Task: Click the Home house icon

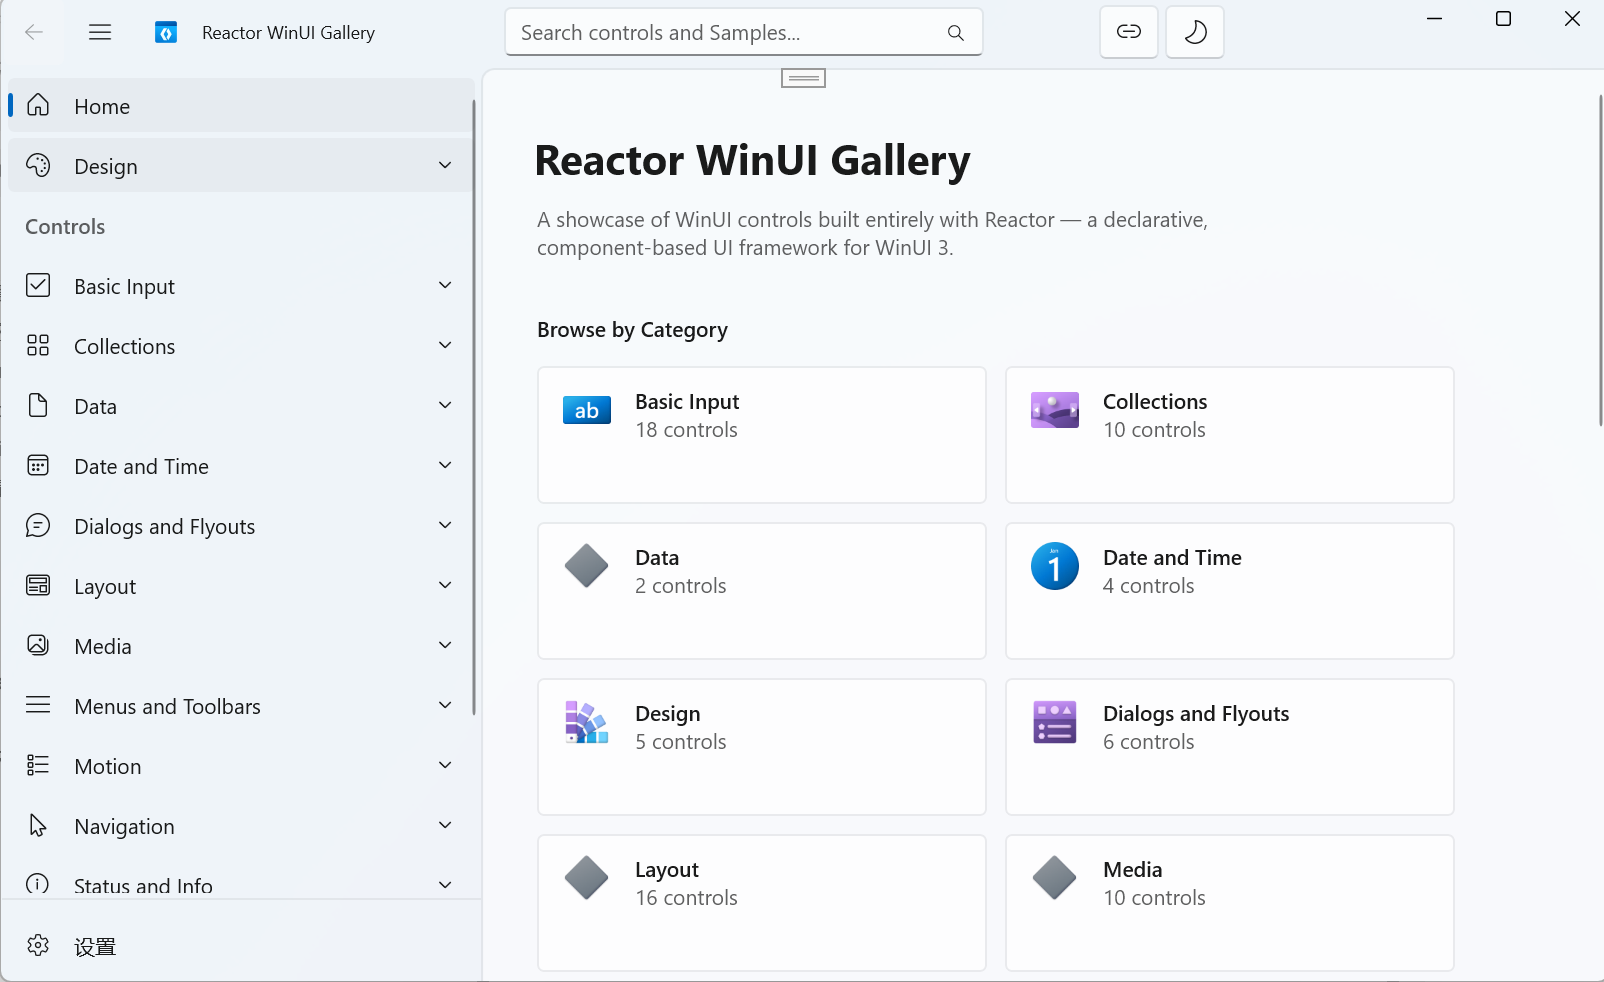Action: click(38, 105)
